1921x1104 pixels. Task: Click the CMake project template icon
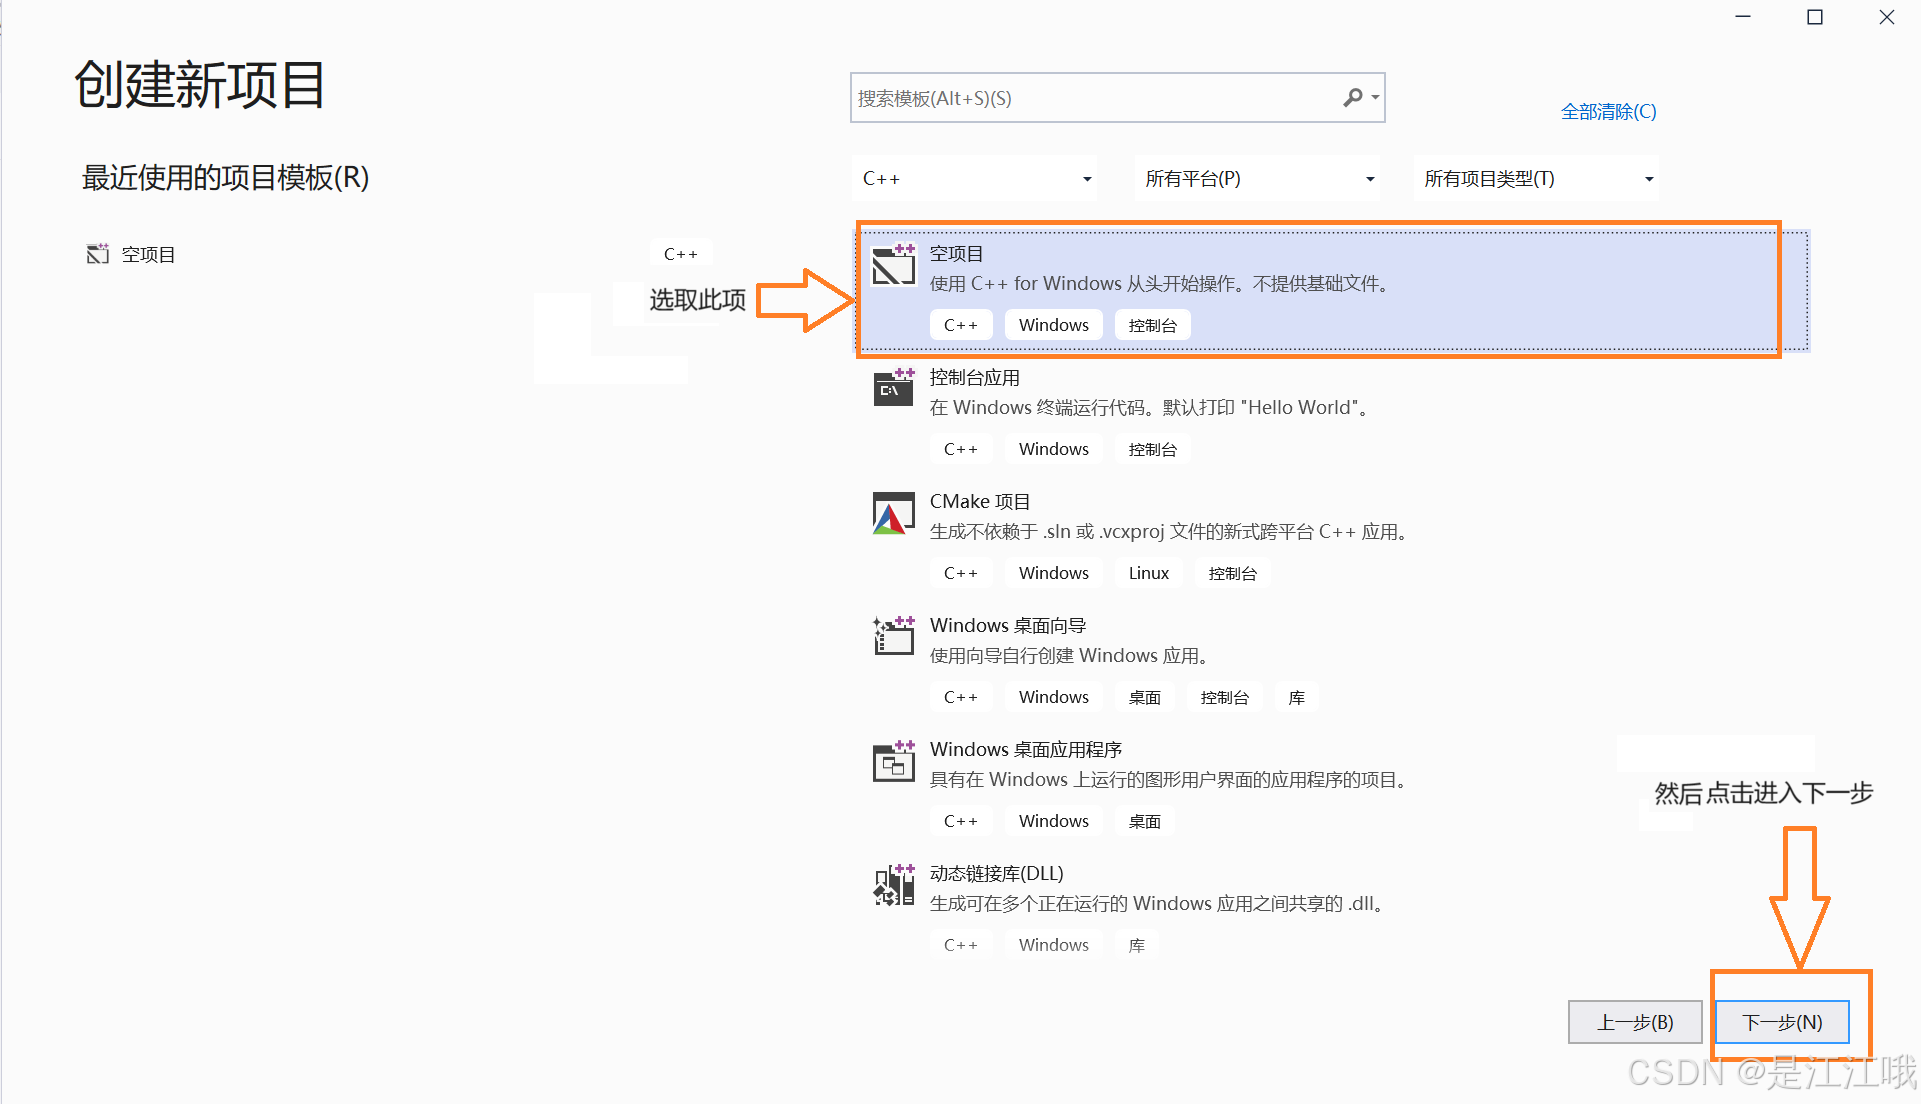point(893,513)
